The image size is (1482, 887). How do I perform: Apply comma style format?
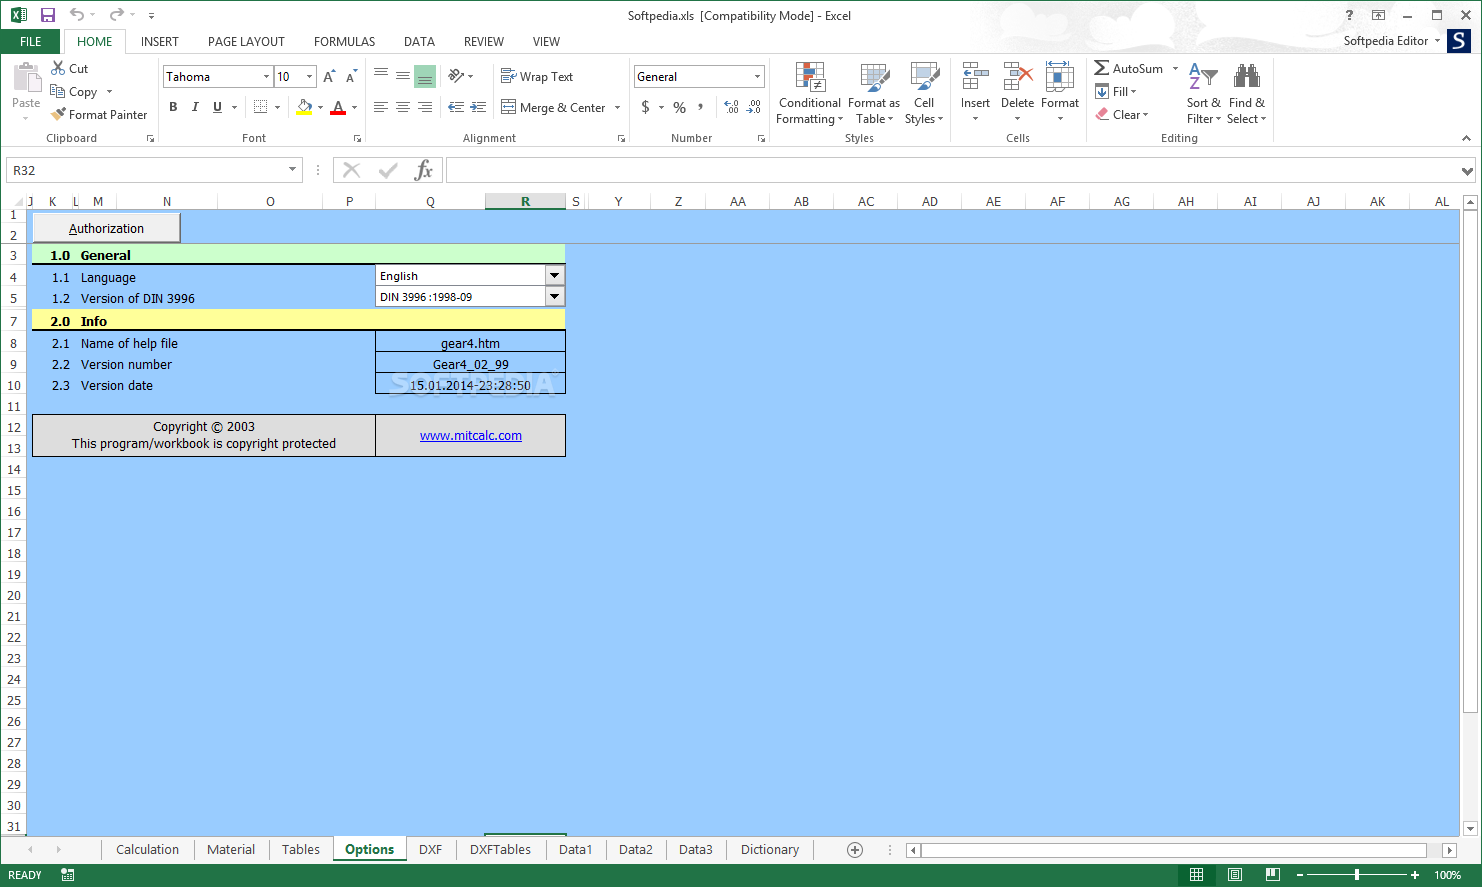coord(701,107)
